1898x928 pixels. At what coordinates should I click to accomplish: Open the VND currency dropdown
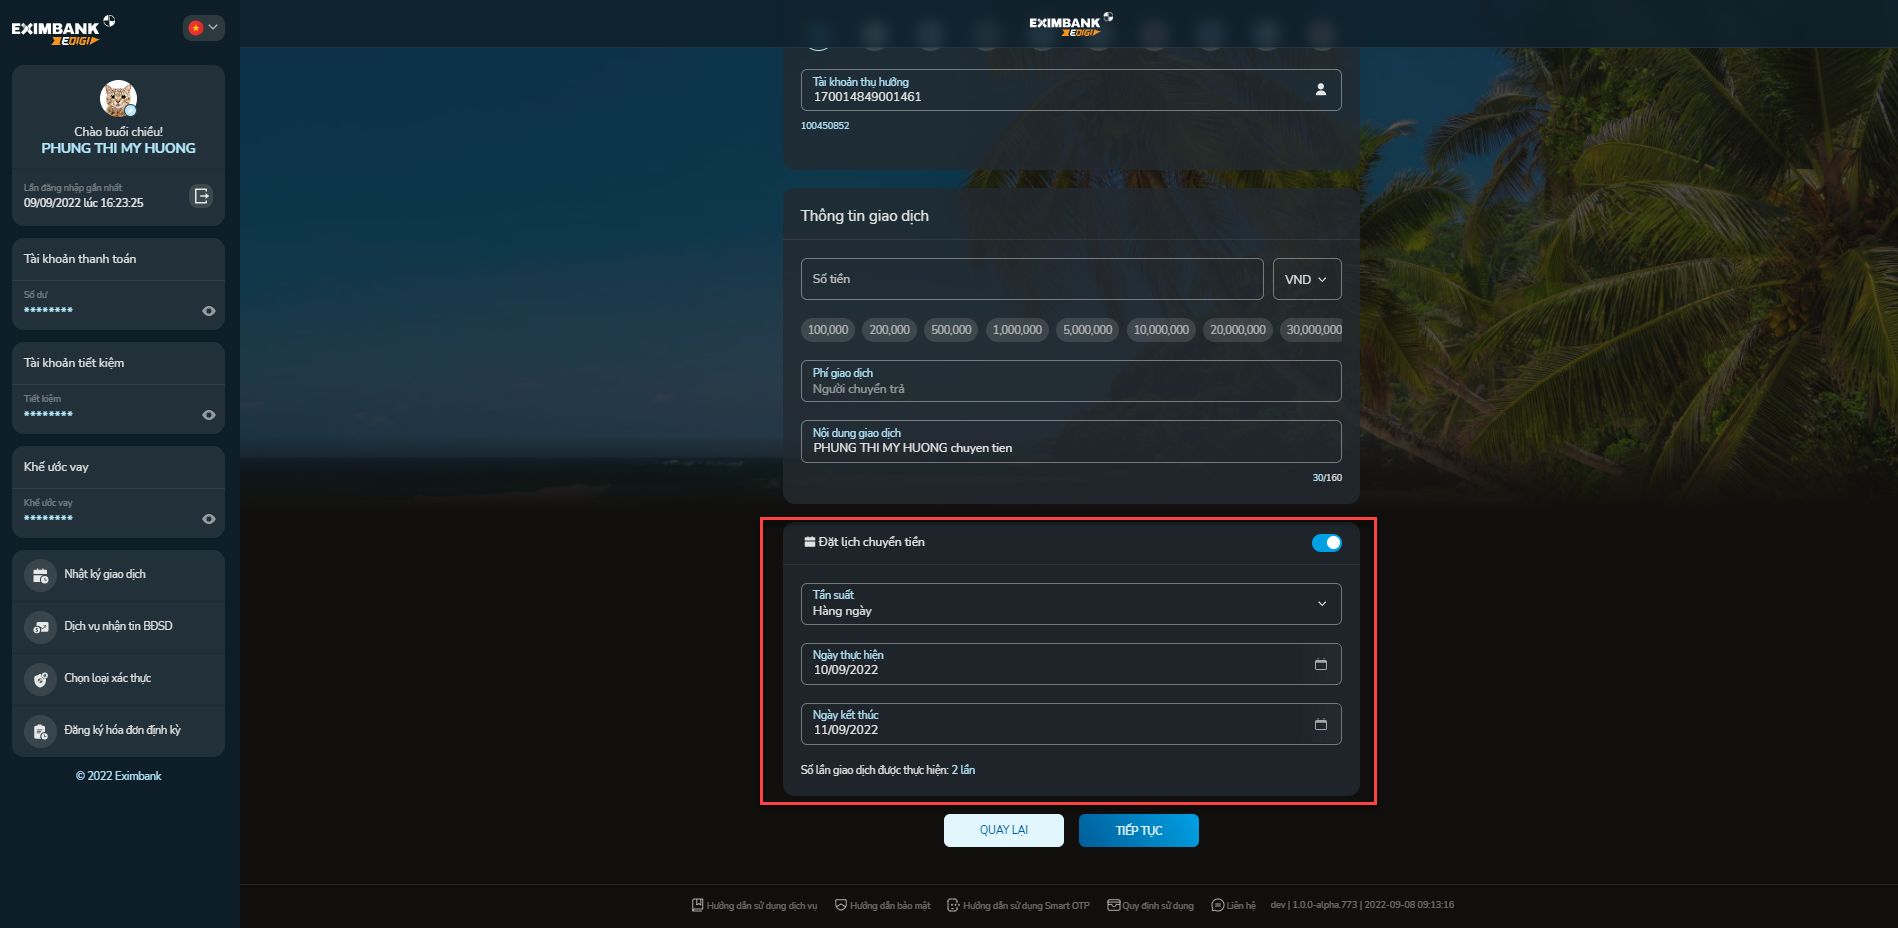[1306, 280]
